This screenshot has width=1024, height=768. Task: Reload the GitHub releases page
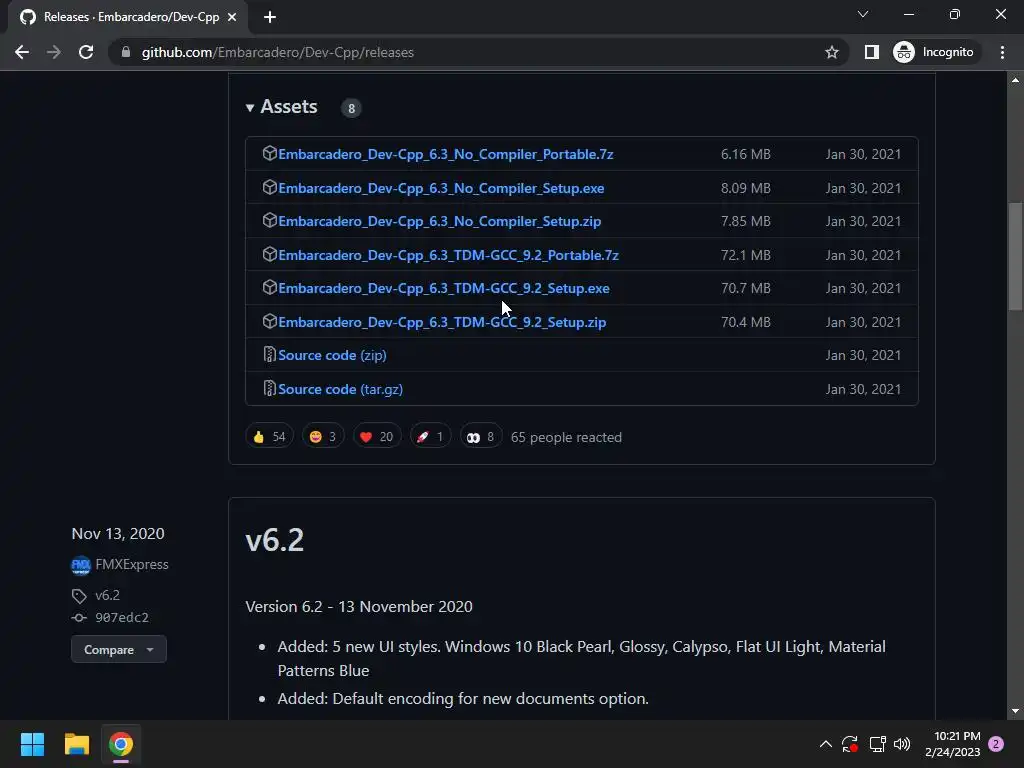point(86,52)
